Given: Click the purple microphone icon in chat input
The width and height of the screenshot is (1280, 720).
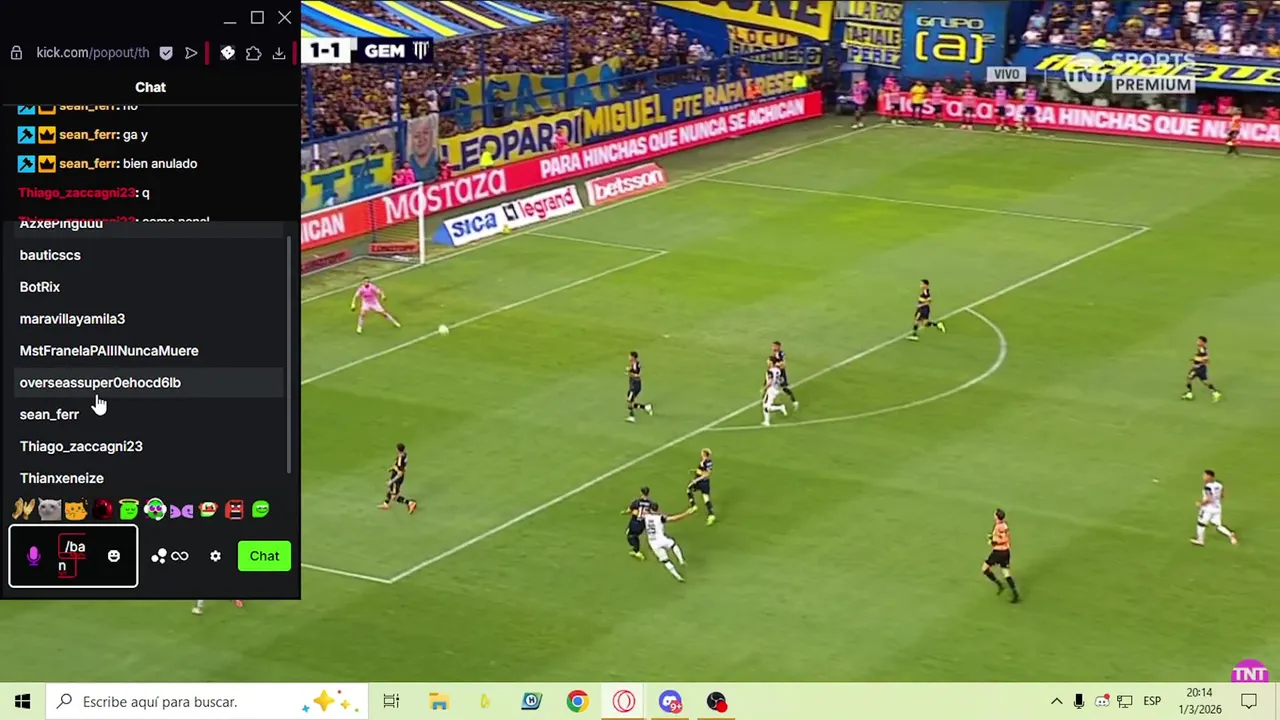Looking at the screenshot, I should pyautogui.click(x=33, y=557).
